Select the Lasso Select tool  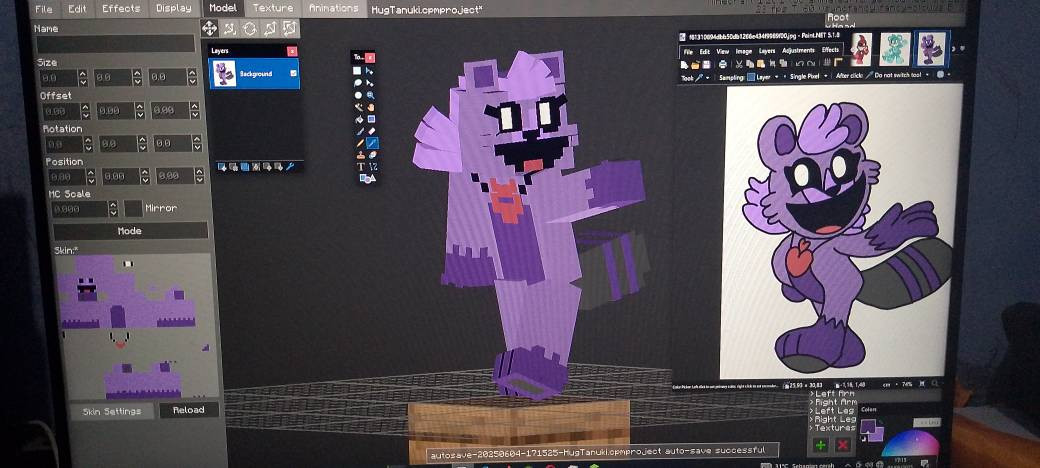coord(358,83)
